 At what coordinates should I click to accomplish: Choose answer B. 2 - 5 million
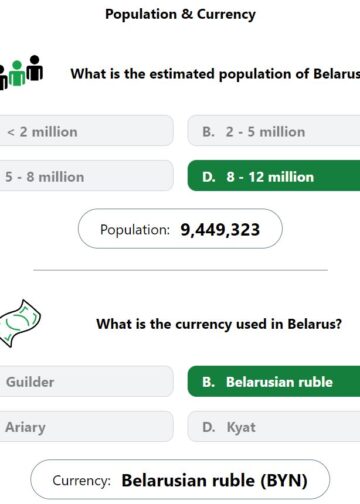(x=274, y=131)
